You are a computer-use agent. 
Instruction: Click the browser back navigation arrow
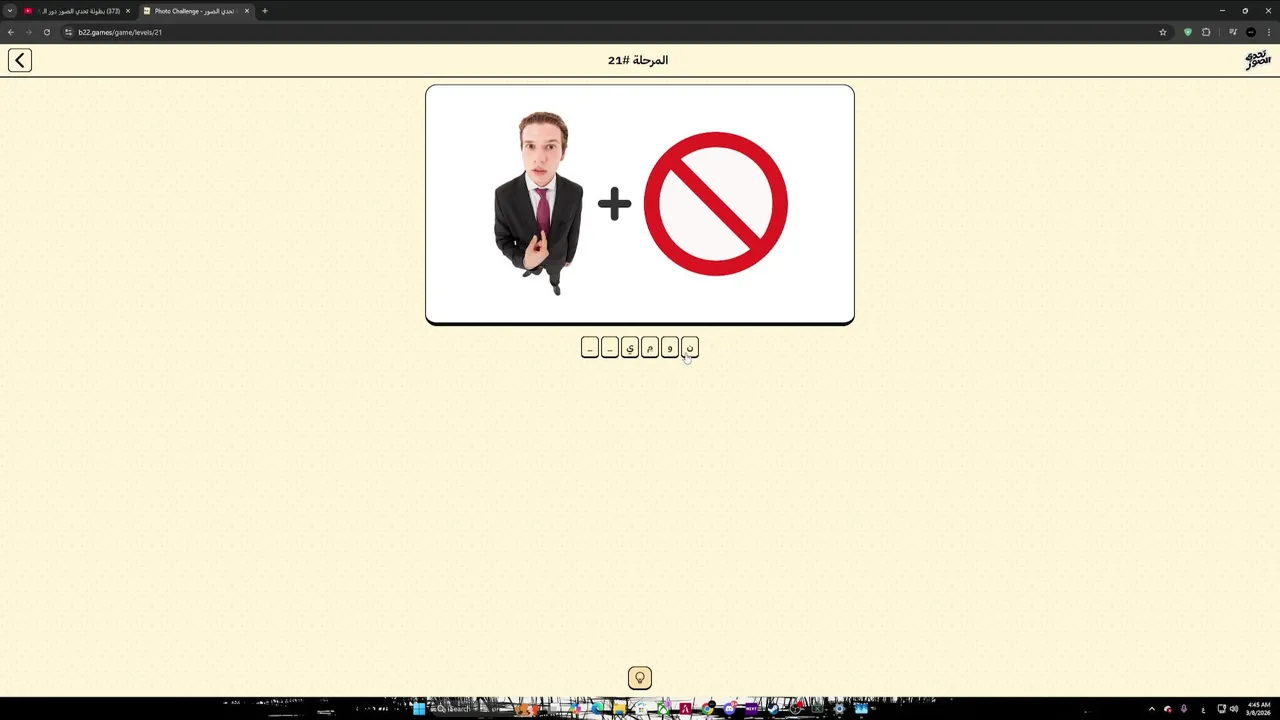click(11, 32)
